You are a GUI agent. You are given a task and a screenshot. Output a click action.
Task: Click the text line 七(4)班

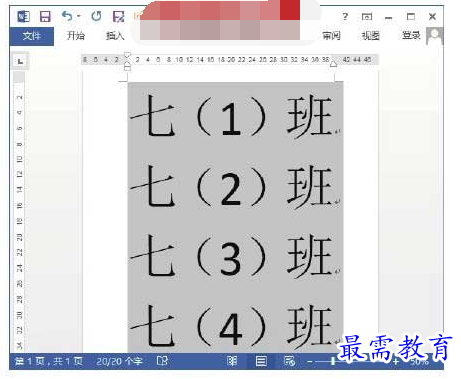tap(232, 326)
